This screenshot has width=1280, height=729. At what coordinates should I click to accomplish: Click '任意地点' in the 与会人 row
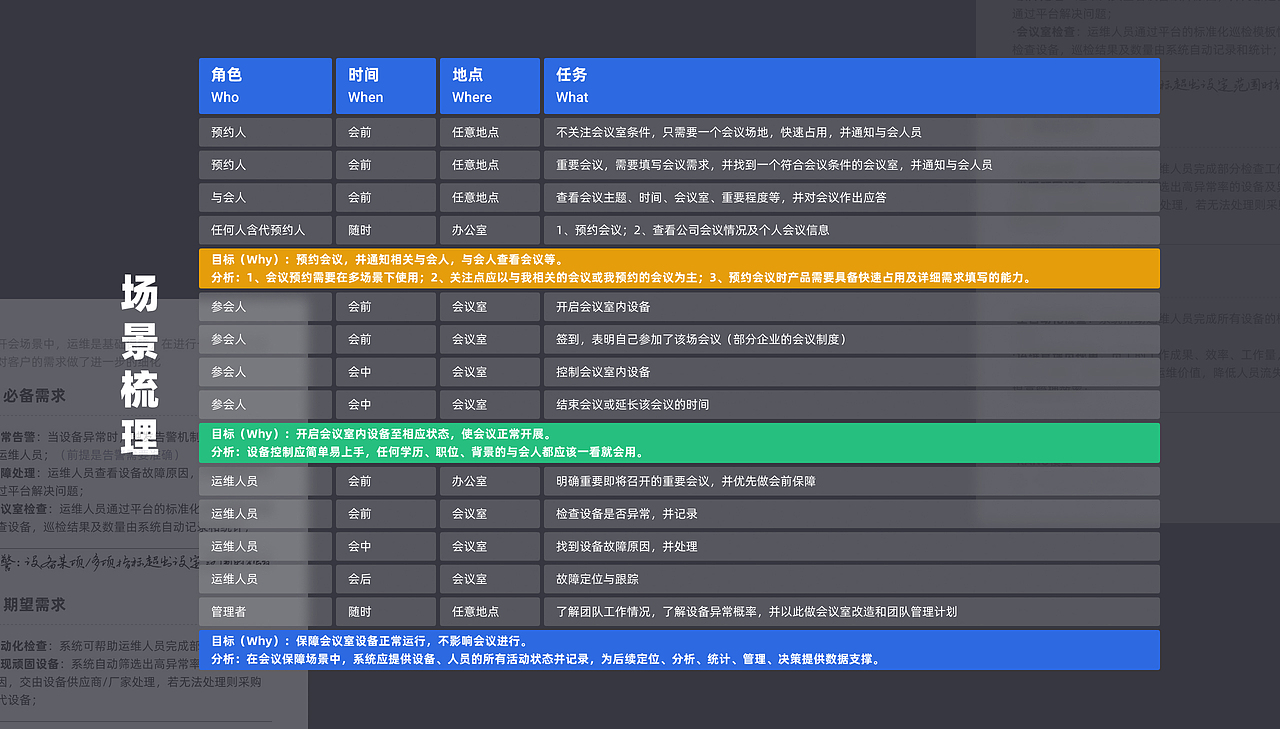tap(490, 197)
